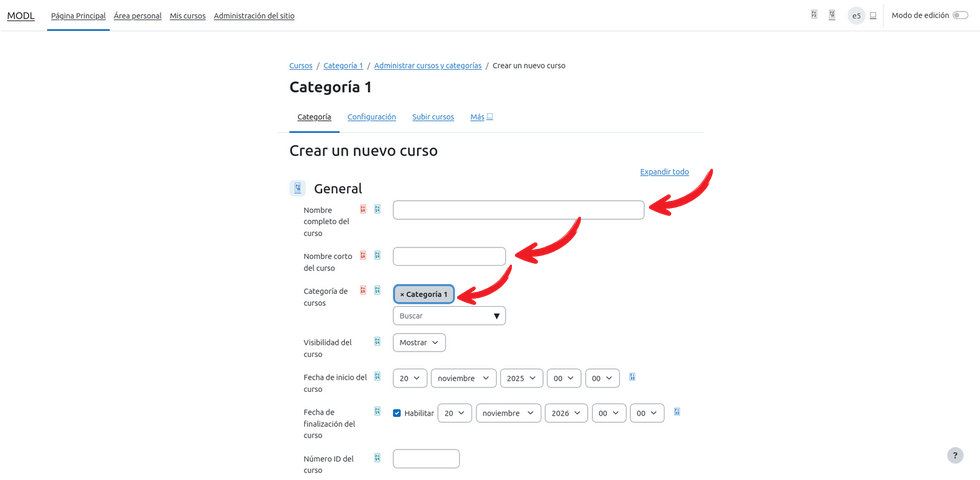Click the round question mark help button
Viewport: 980px width, 480px height.
(955, 455)
